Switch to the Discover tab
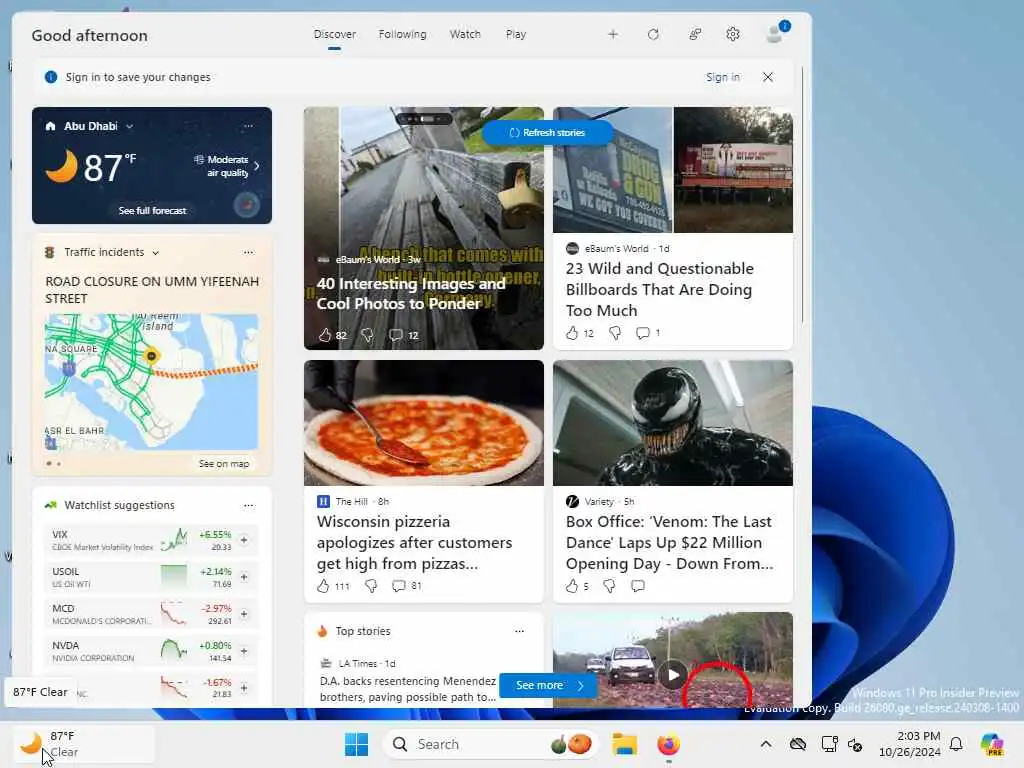Image resolution: width=1024 pixels, height=768 pixels. tap(334, 34)
